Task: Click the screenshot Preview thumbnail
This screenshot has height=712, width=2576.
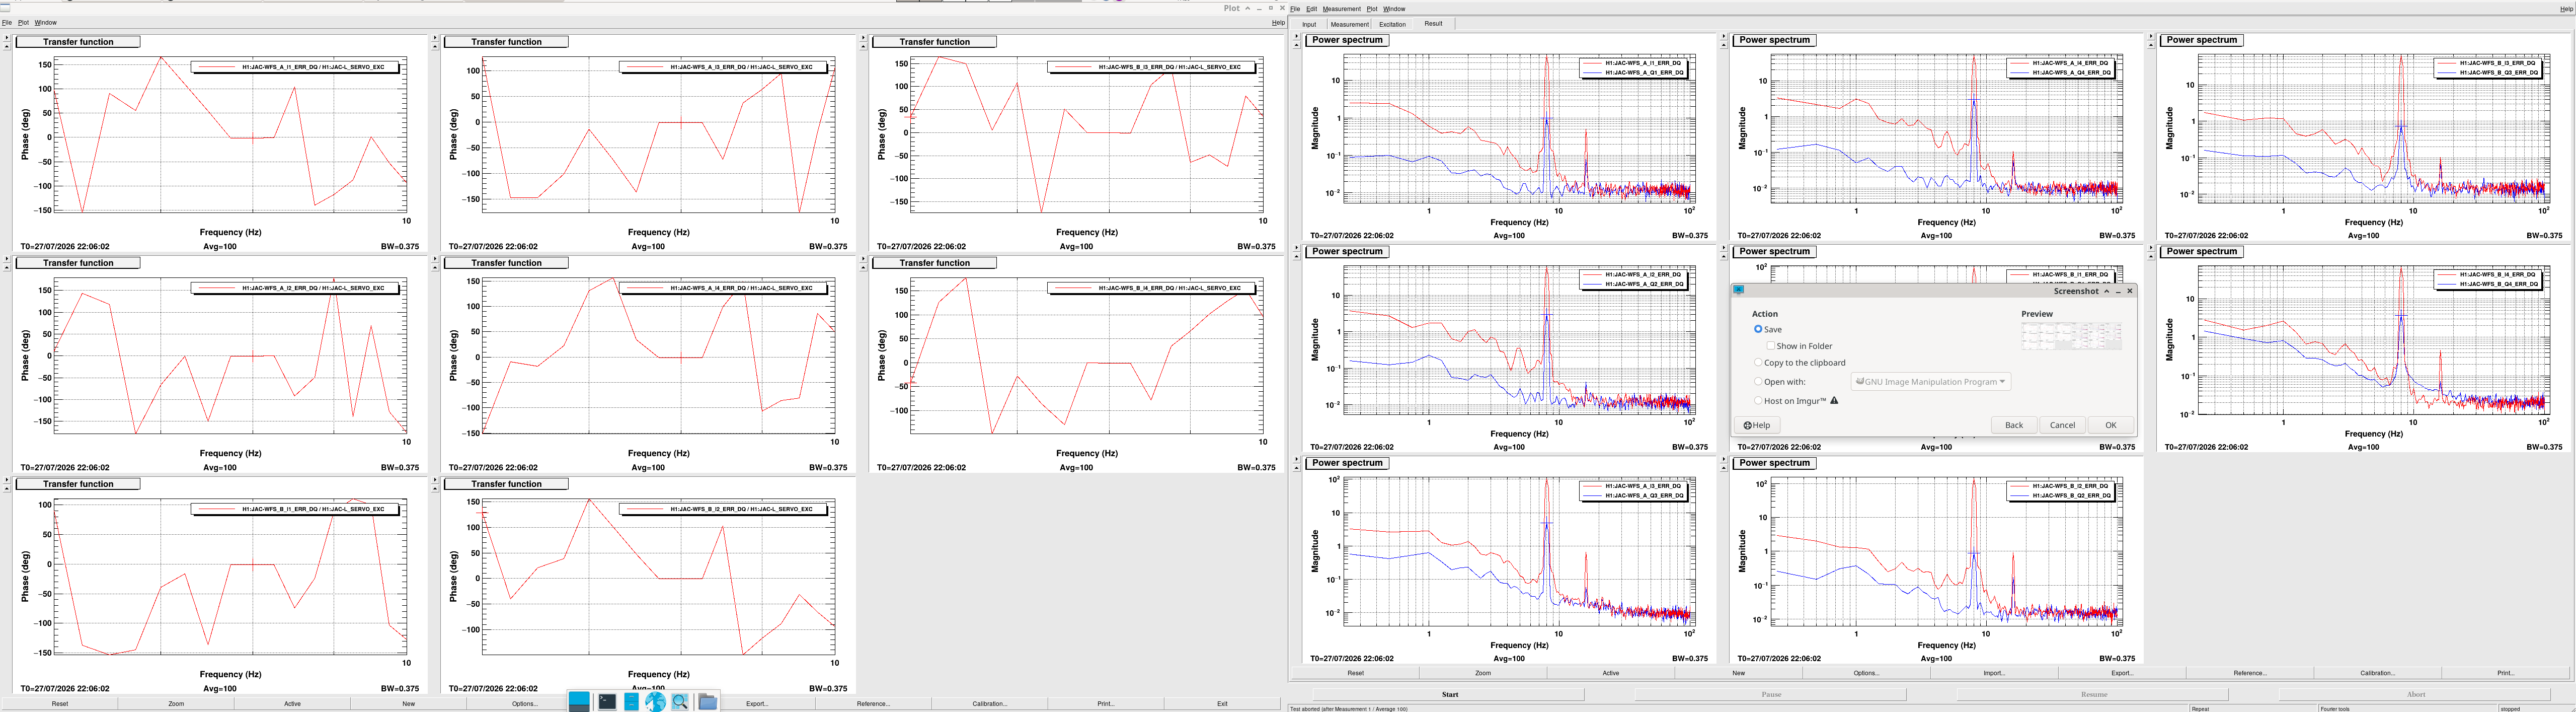Action: [x=2071, y=335]
